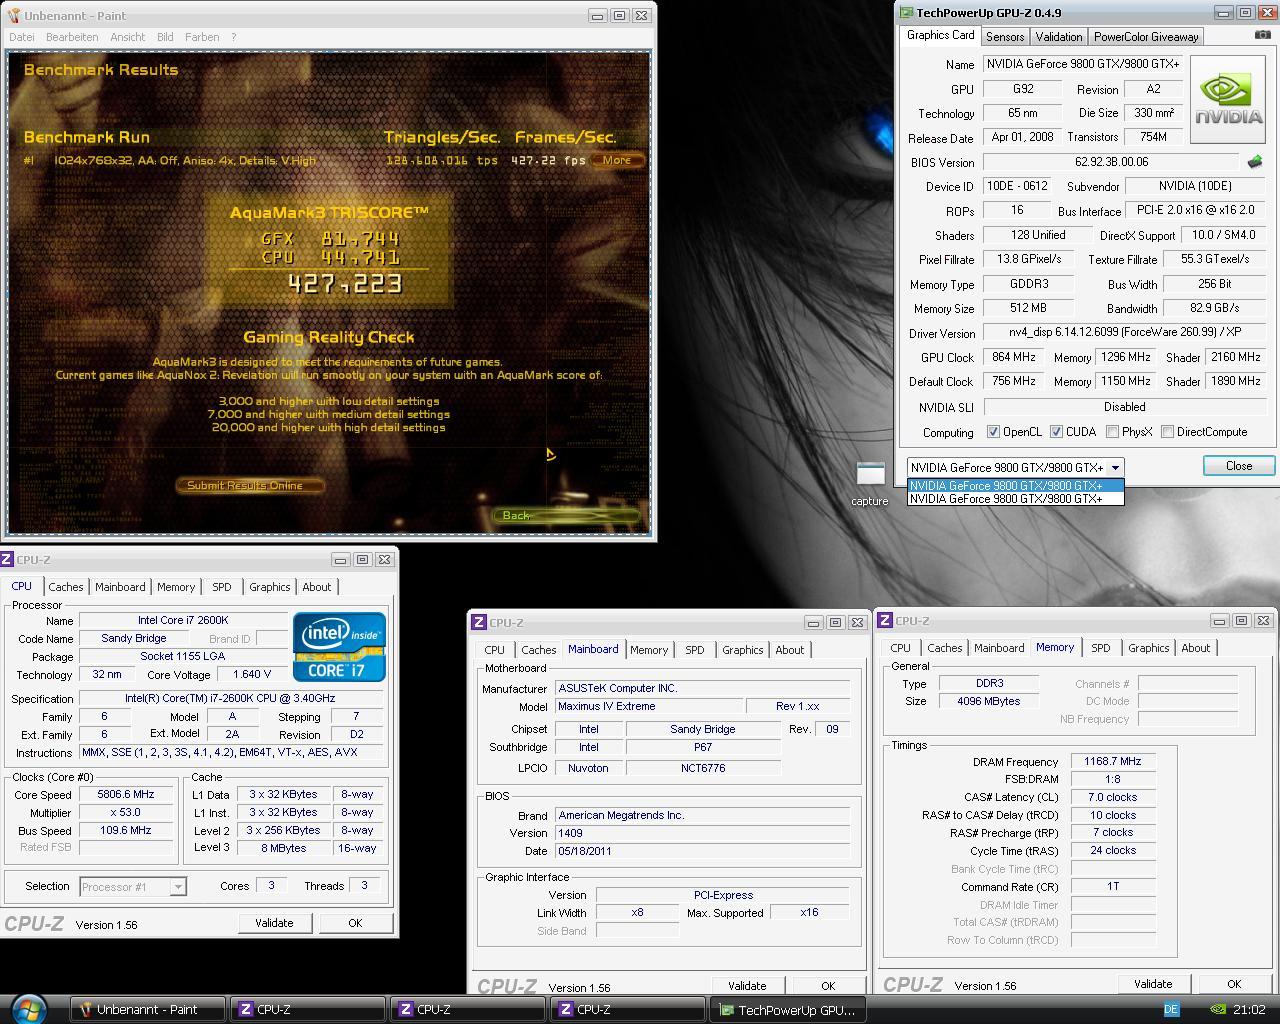This screenshot has width=1280, height=1024.
Task: Click the Driver Version field in GPU-Z
Action: (1125, 332)
